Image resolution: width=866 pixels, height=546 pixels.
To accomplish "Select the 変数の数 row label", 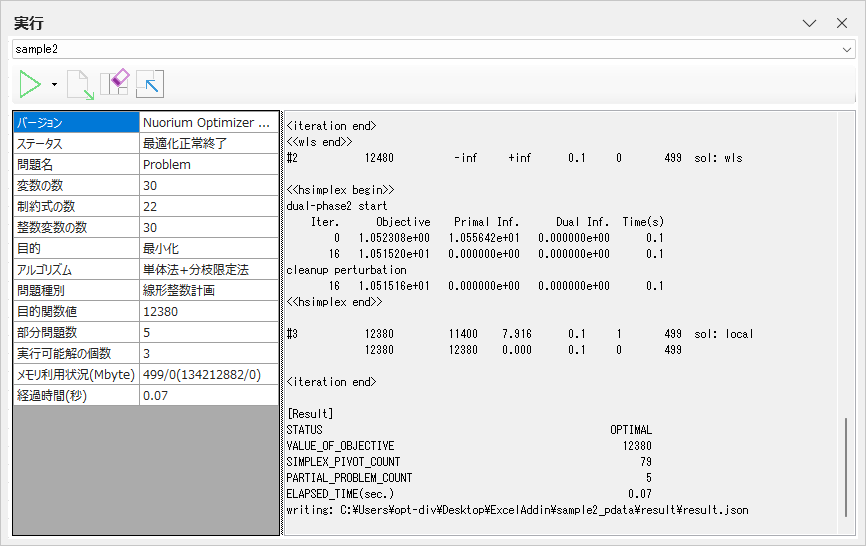I will click(x=76, y=185).
